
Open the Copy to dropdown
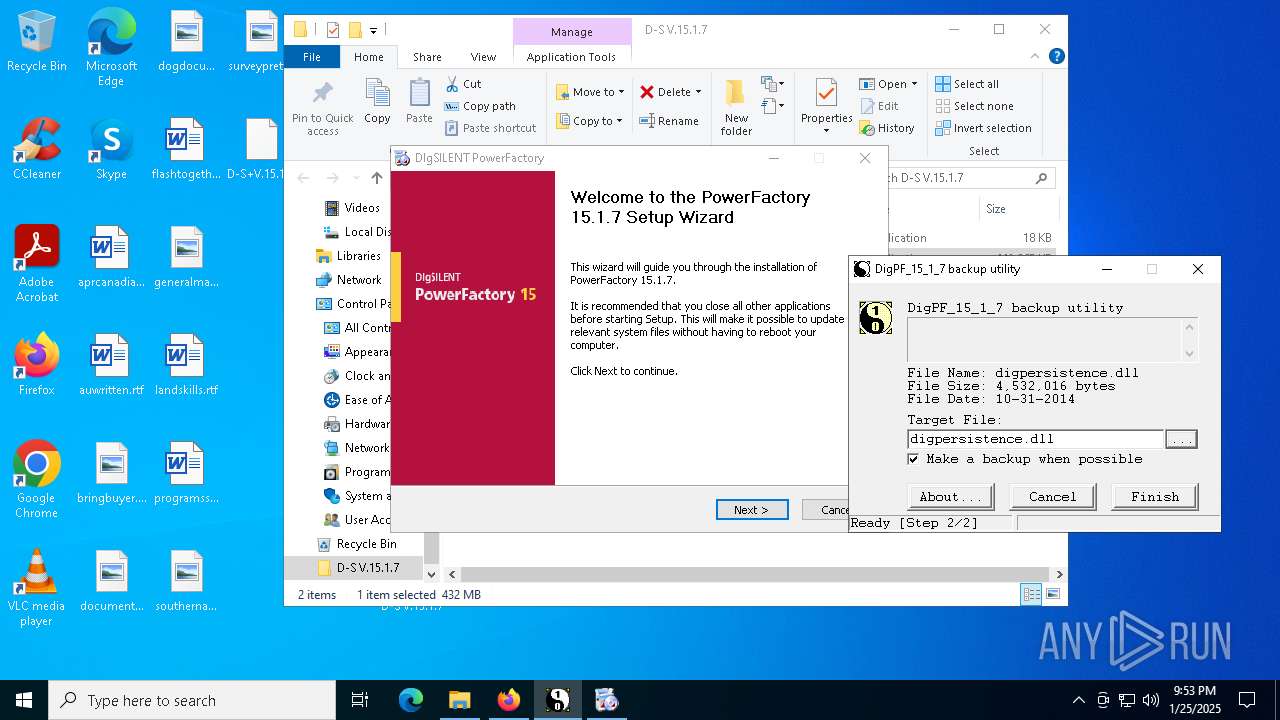click(x=589, y=121)
